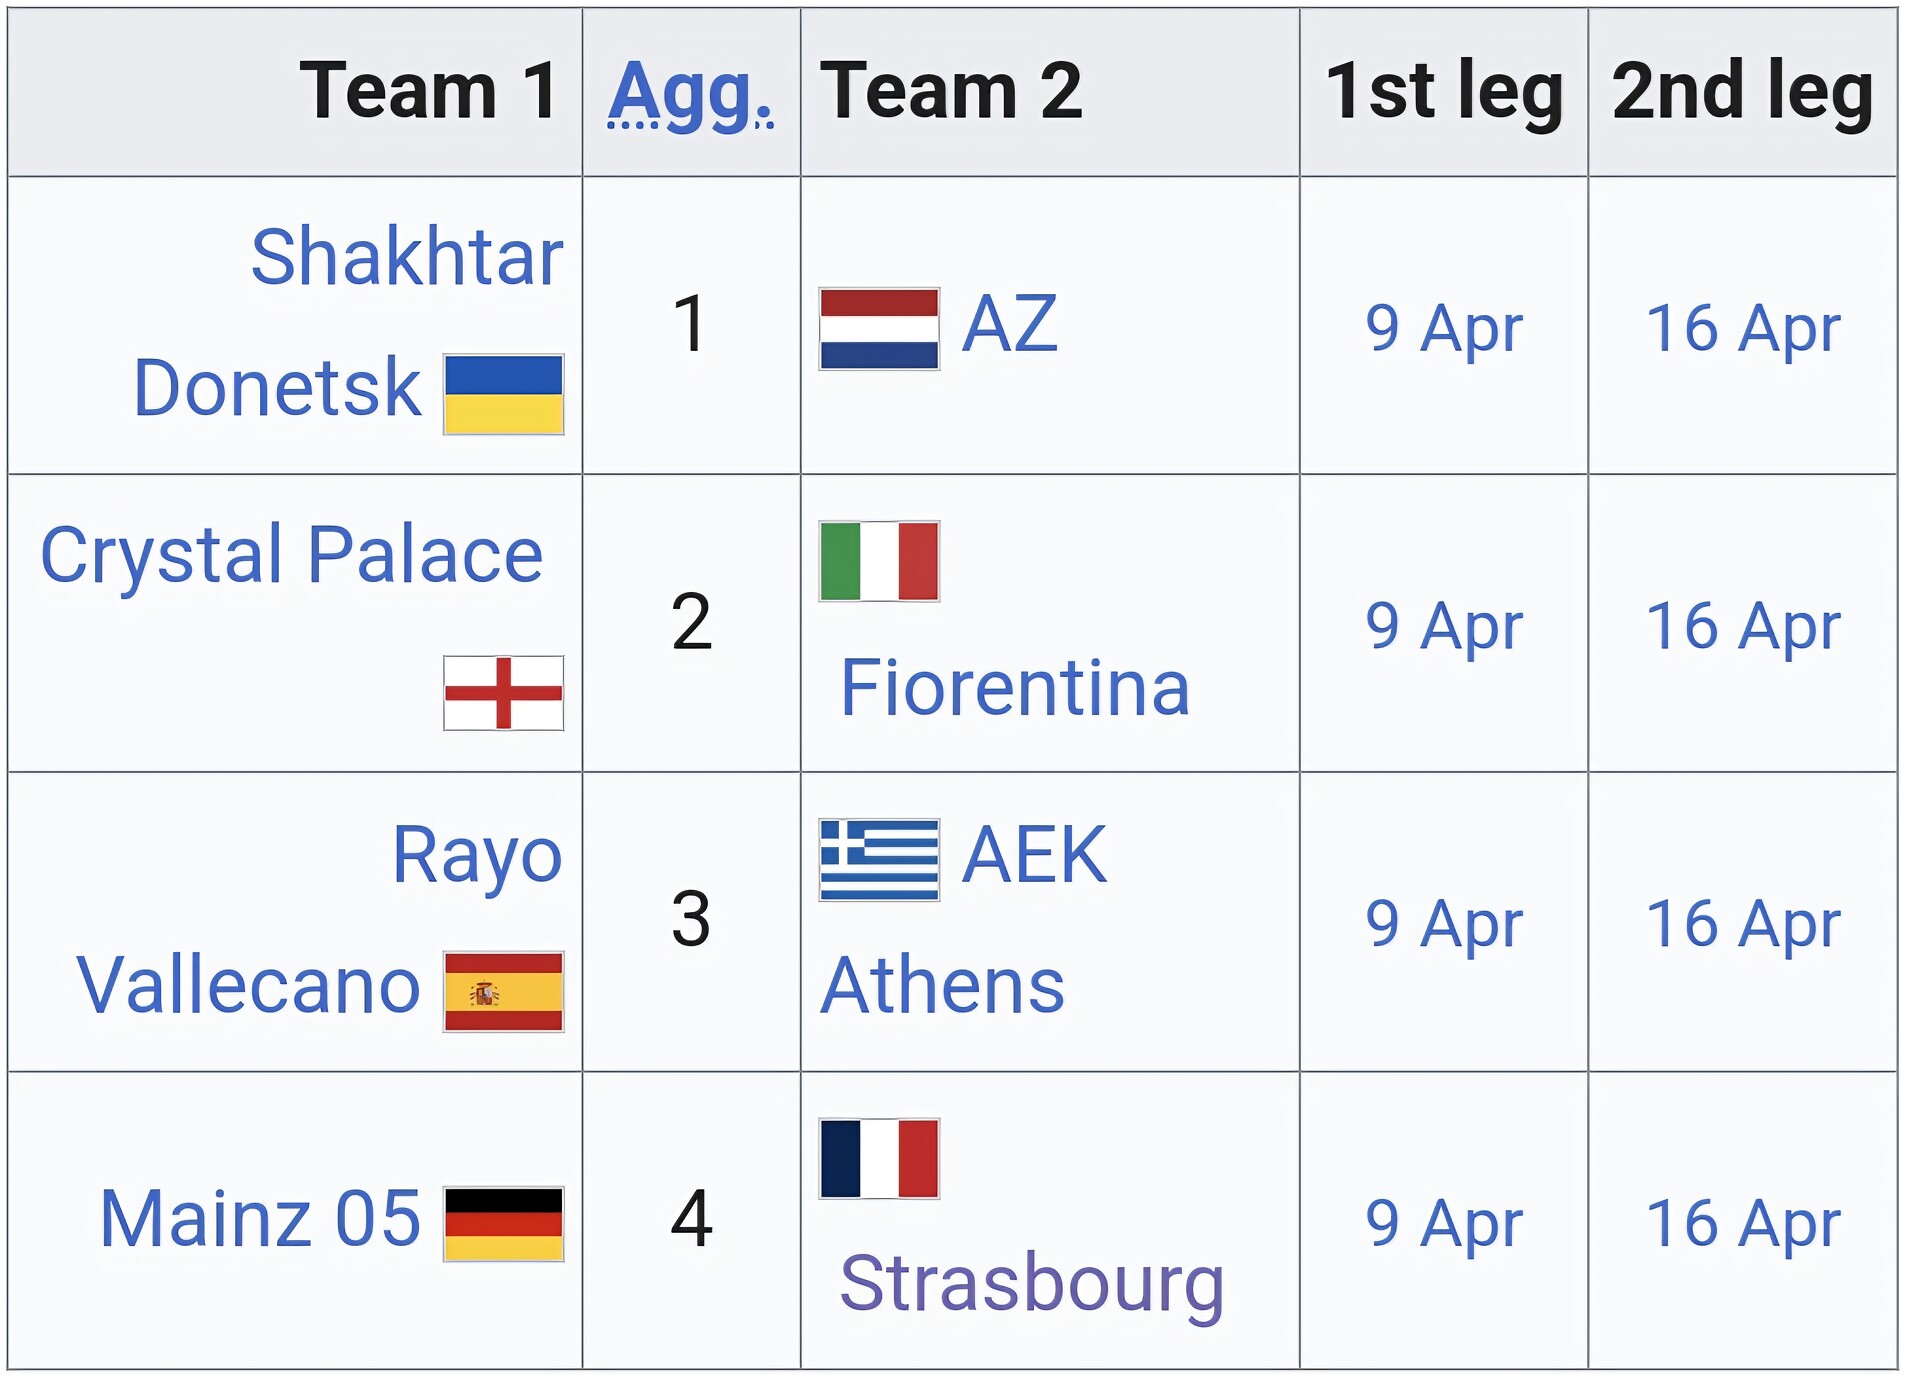Open the Fiorentina link

coord(1014,688)
